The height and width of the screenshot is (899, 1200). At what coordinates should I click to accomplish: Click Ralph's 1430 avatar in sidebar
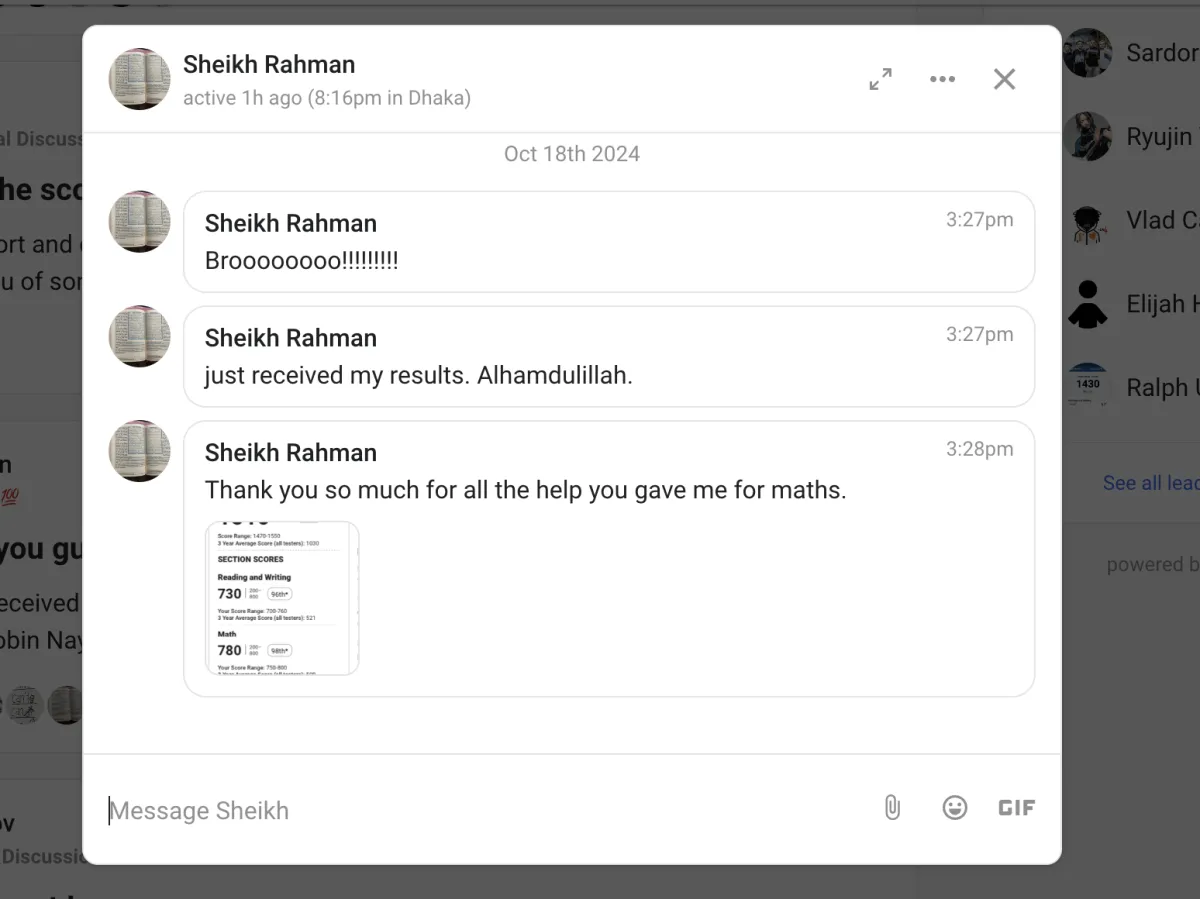[x=1088, y=386]
